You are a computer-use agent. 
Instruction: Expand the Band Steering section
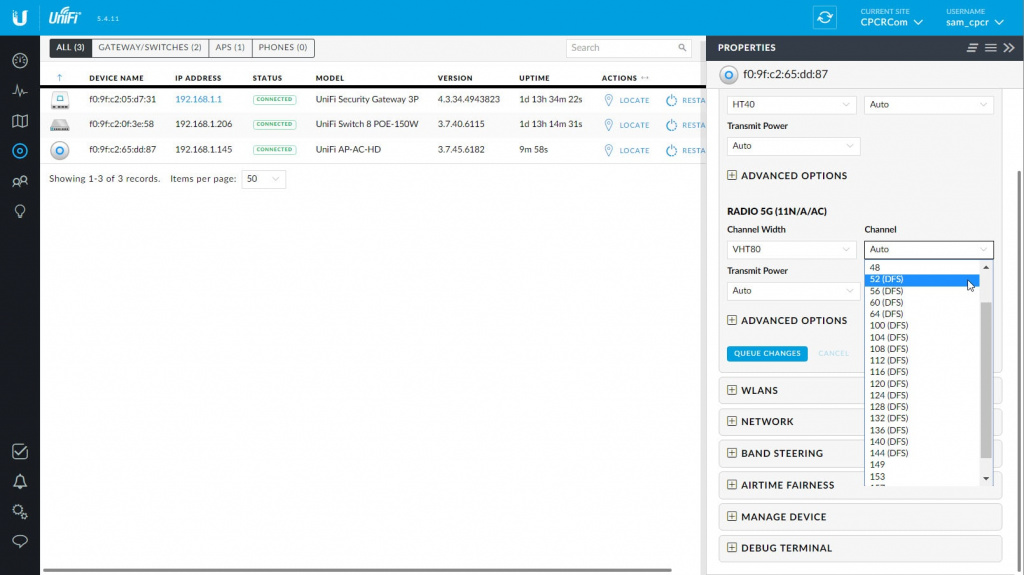[781, 453]
